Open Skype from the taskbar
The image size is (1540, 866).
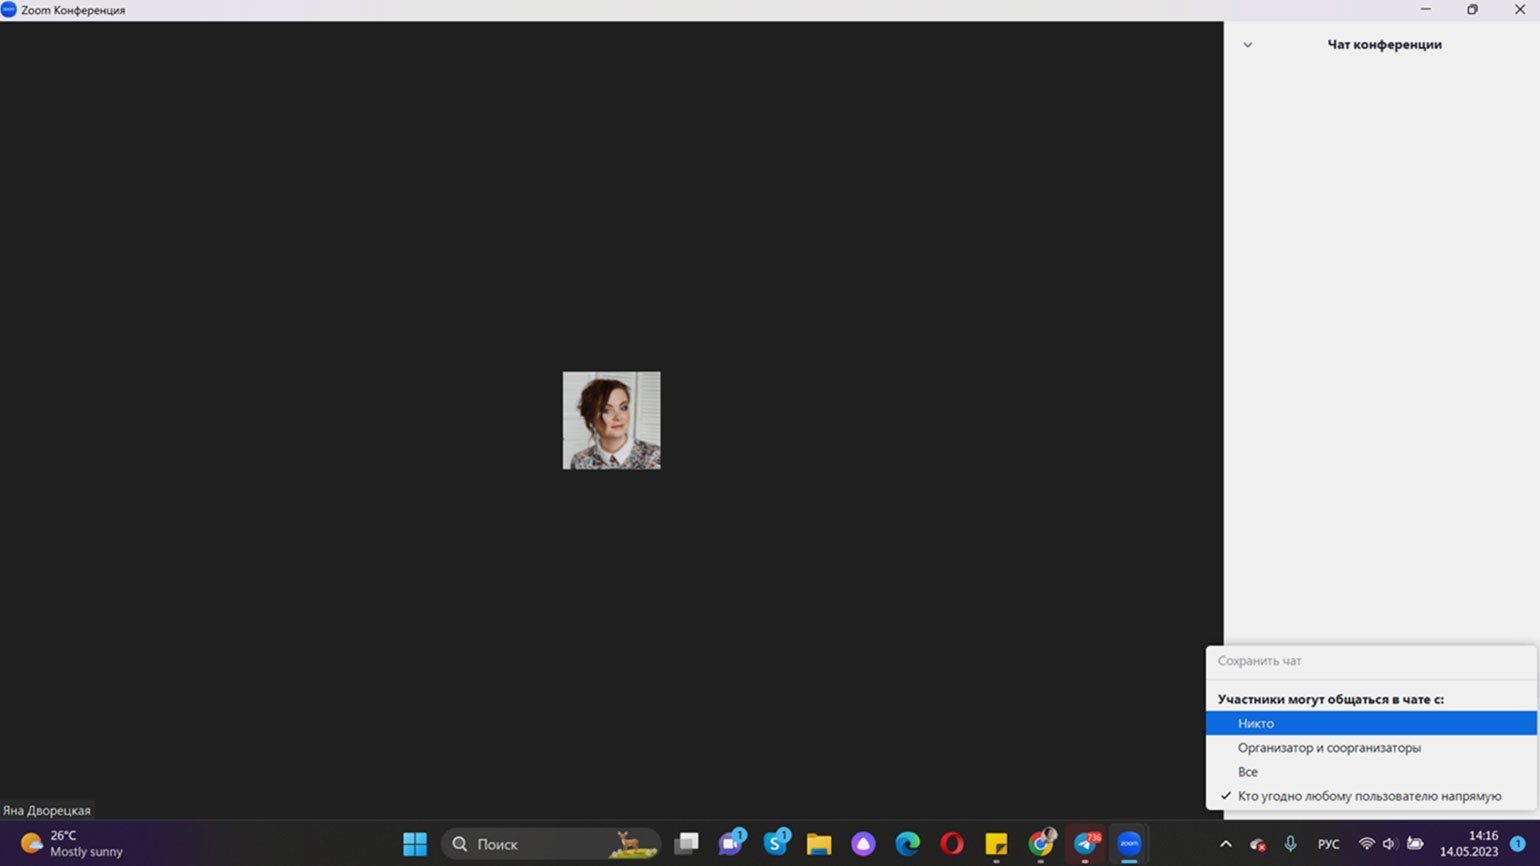pyautogui.click(x=775, y=844)
